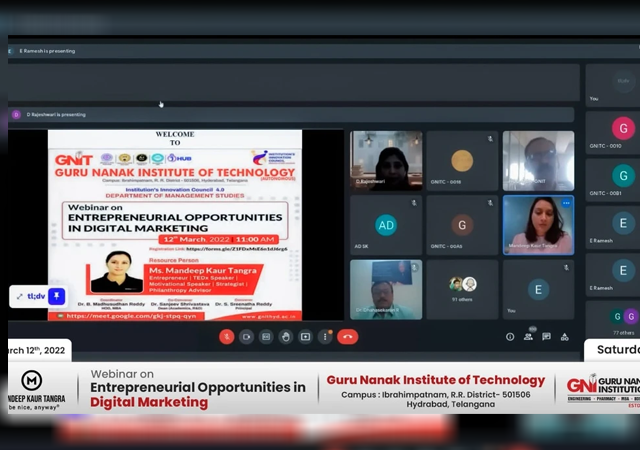Raise hand using the hand icon

286,337
